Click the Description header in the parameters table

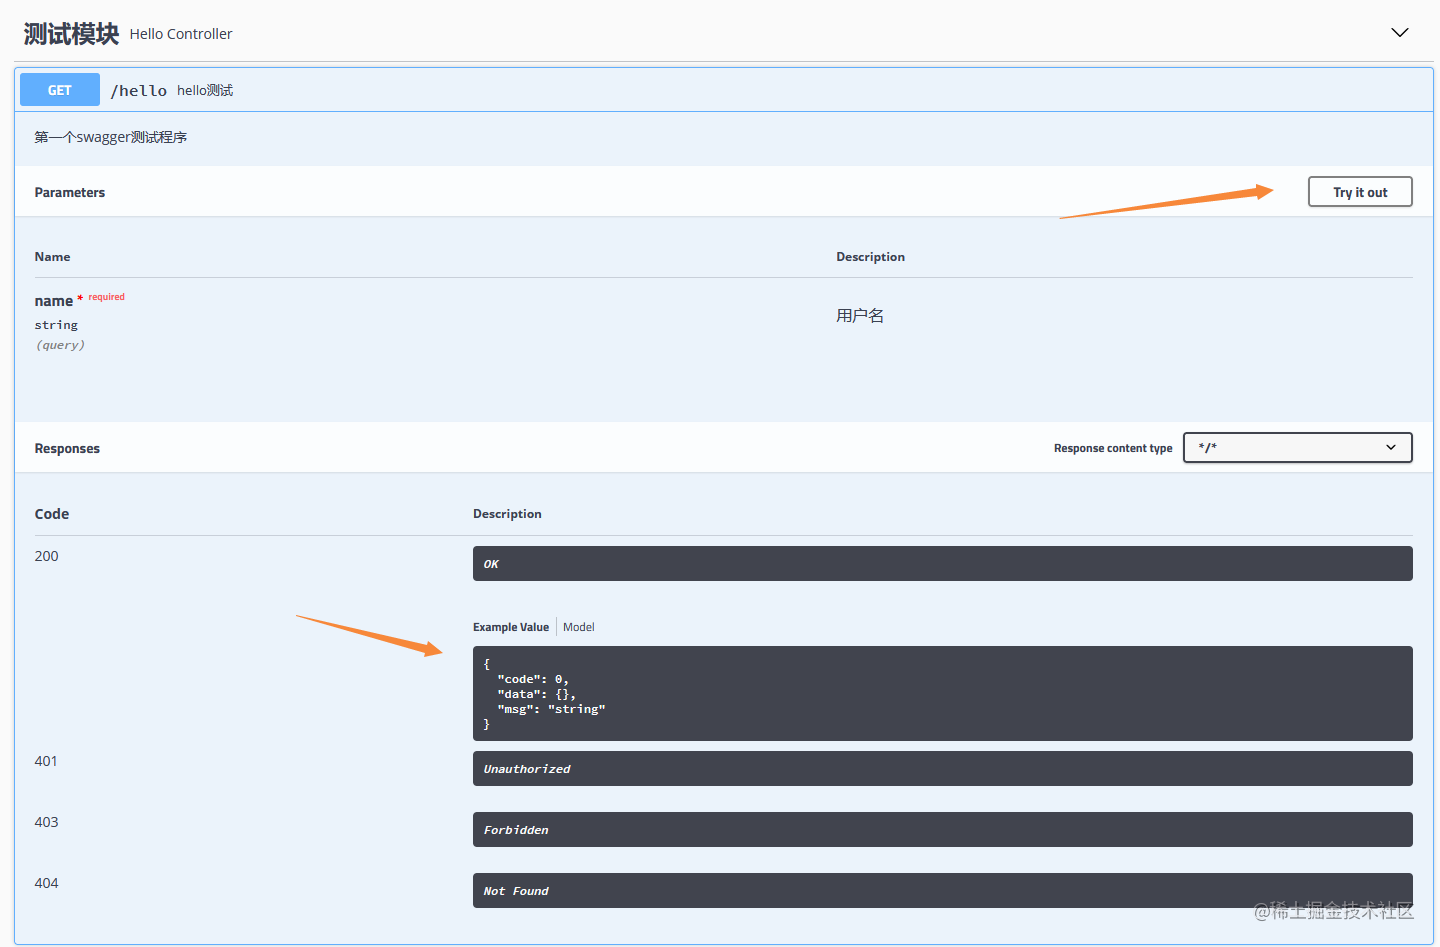(x=870, y=257)
